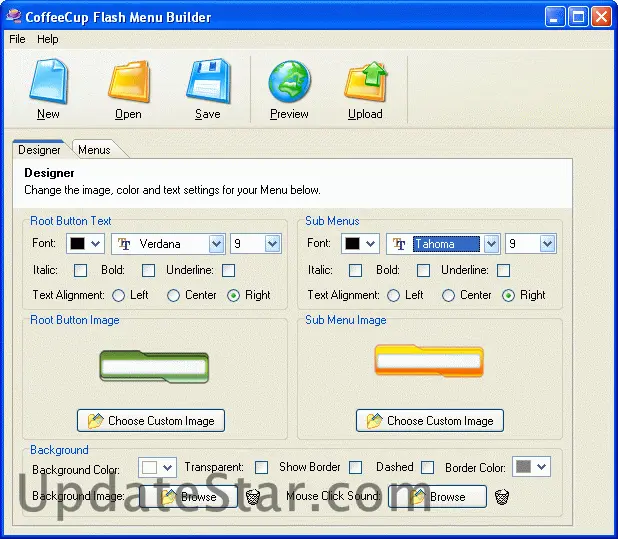Select Center alignment for Sub Menus
The width and height of the screenshot is (618, 539).
[x=449, y=296]
